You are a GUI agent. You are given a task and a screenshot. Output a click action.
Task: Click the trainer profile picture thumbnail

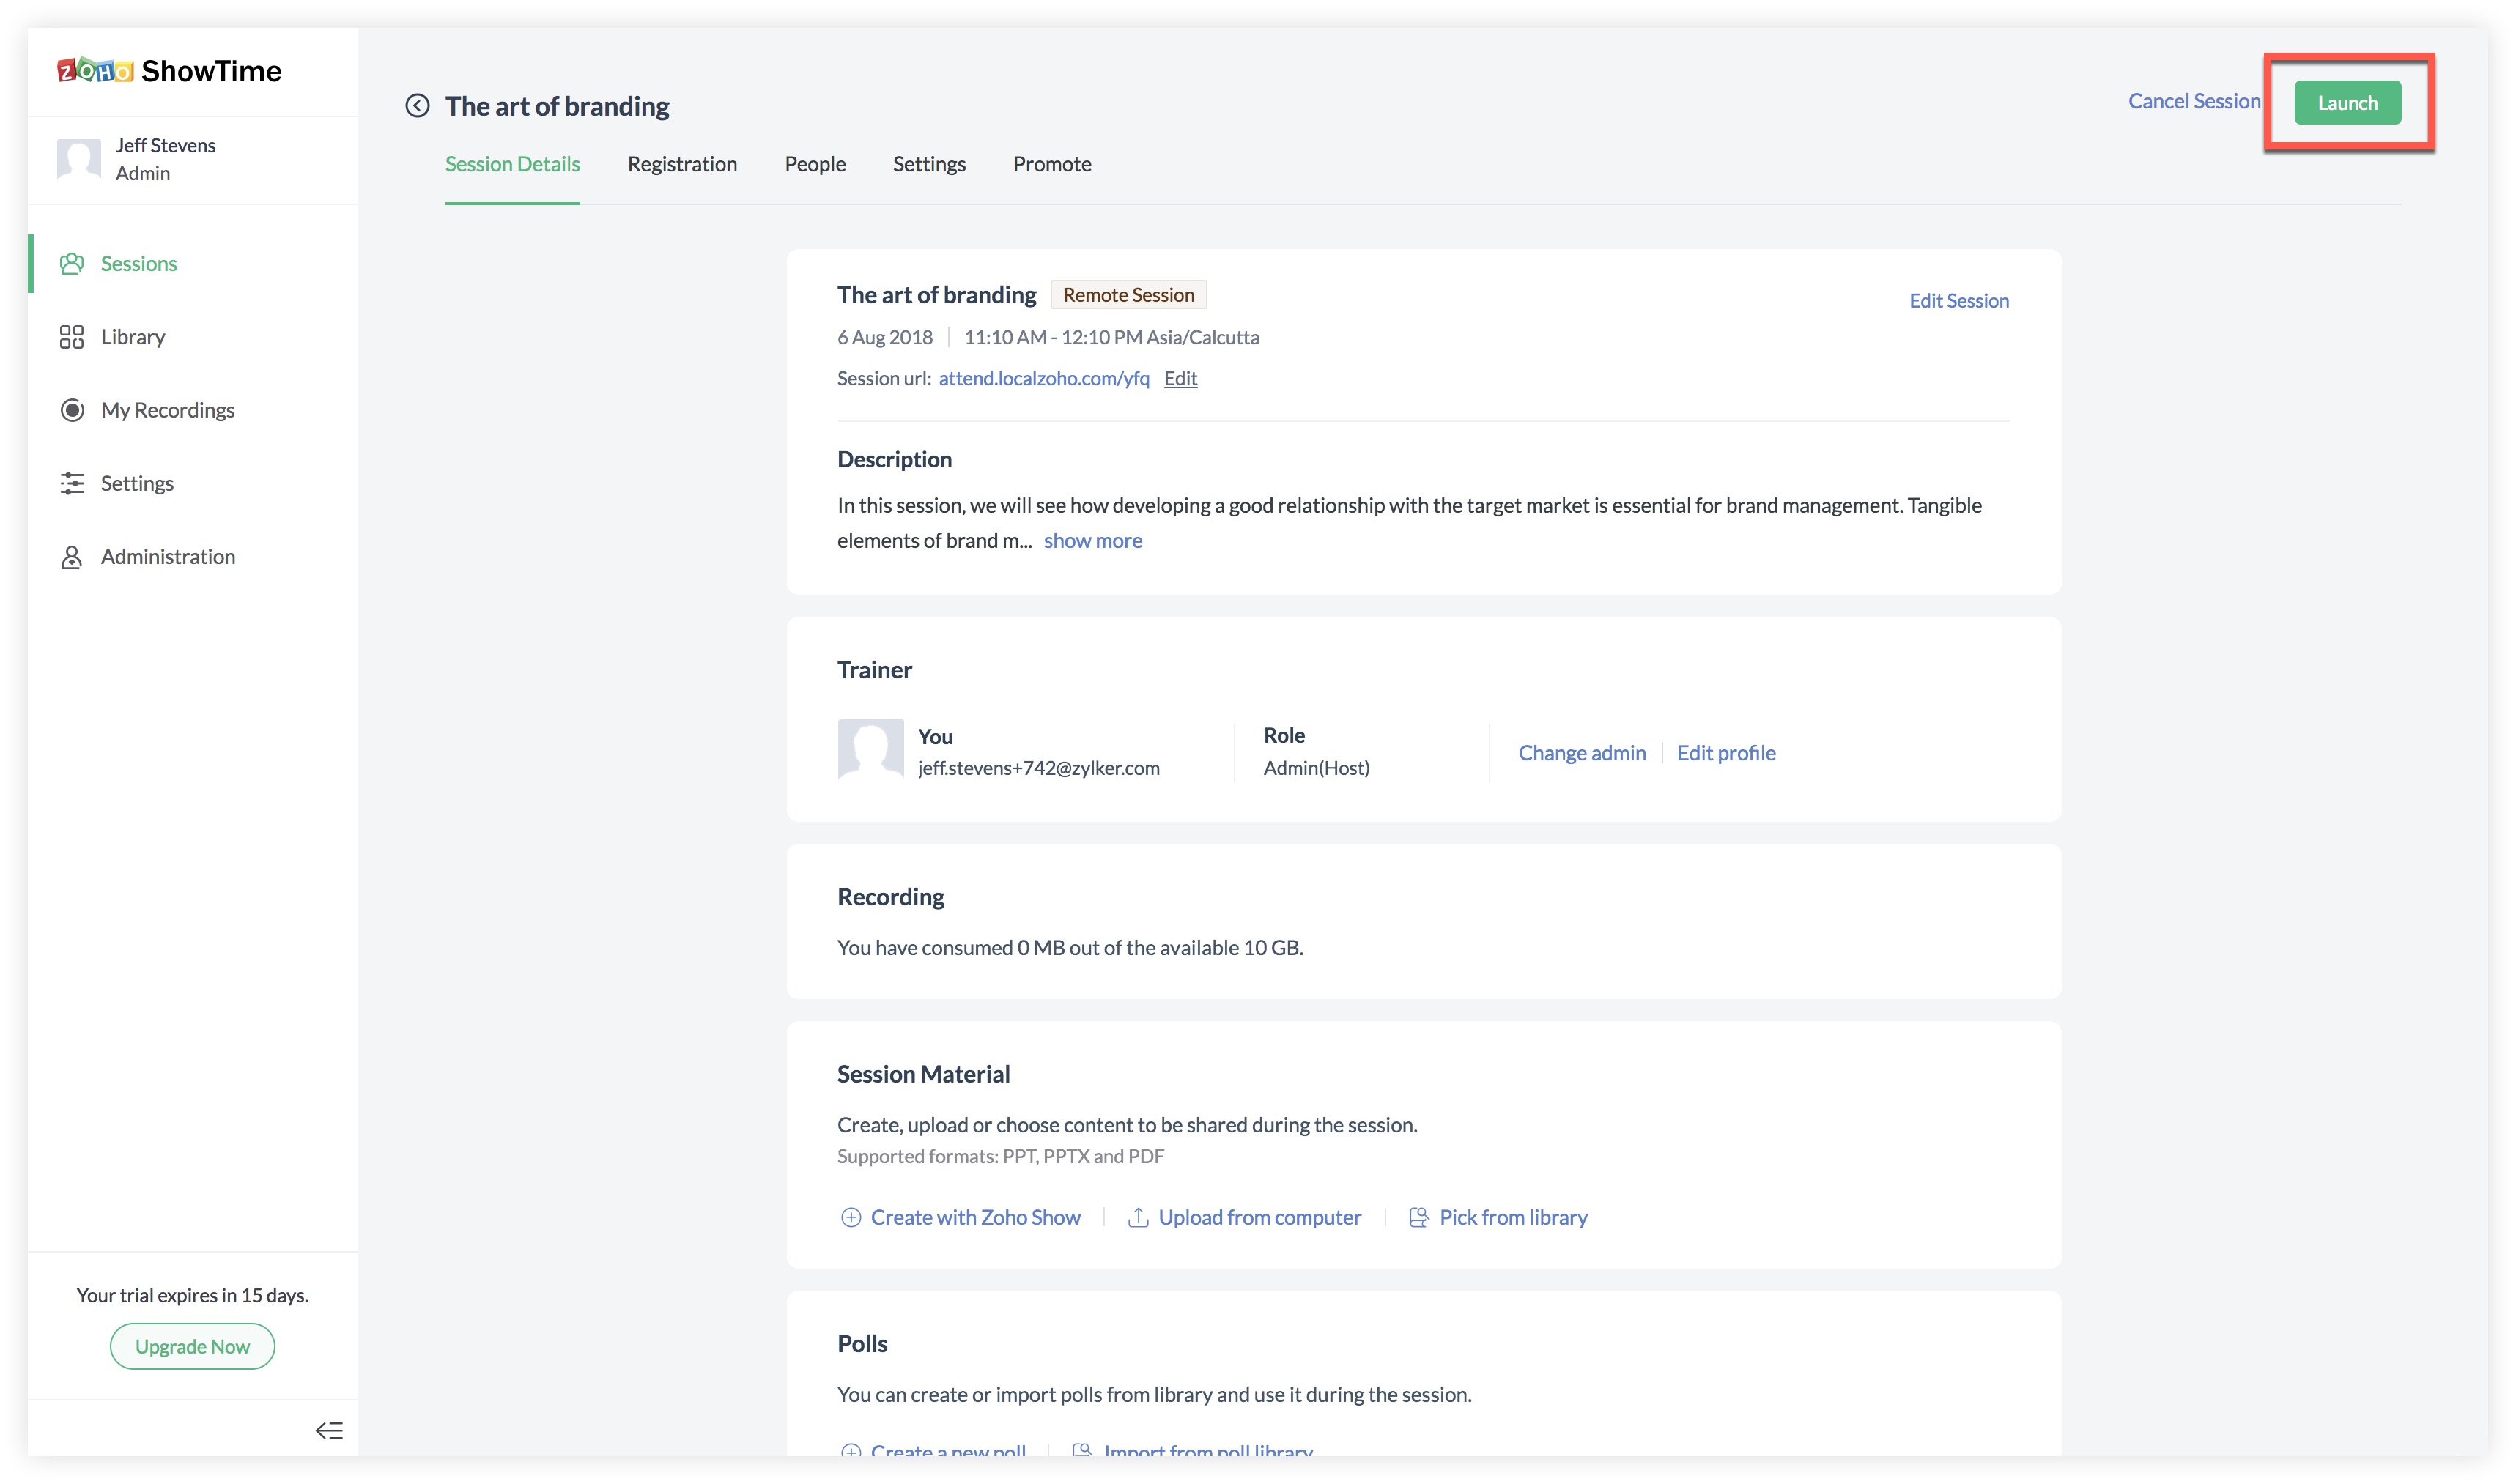(870, 749)
